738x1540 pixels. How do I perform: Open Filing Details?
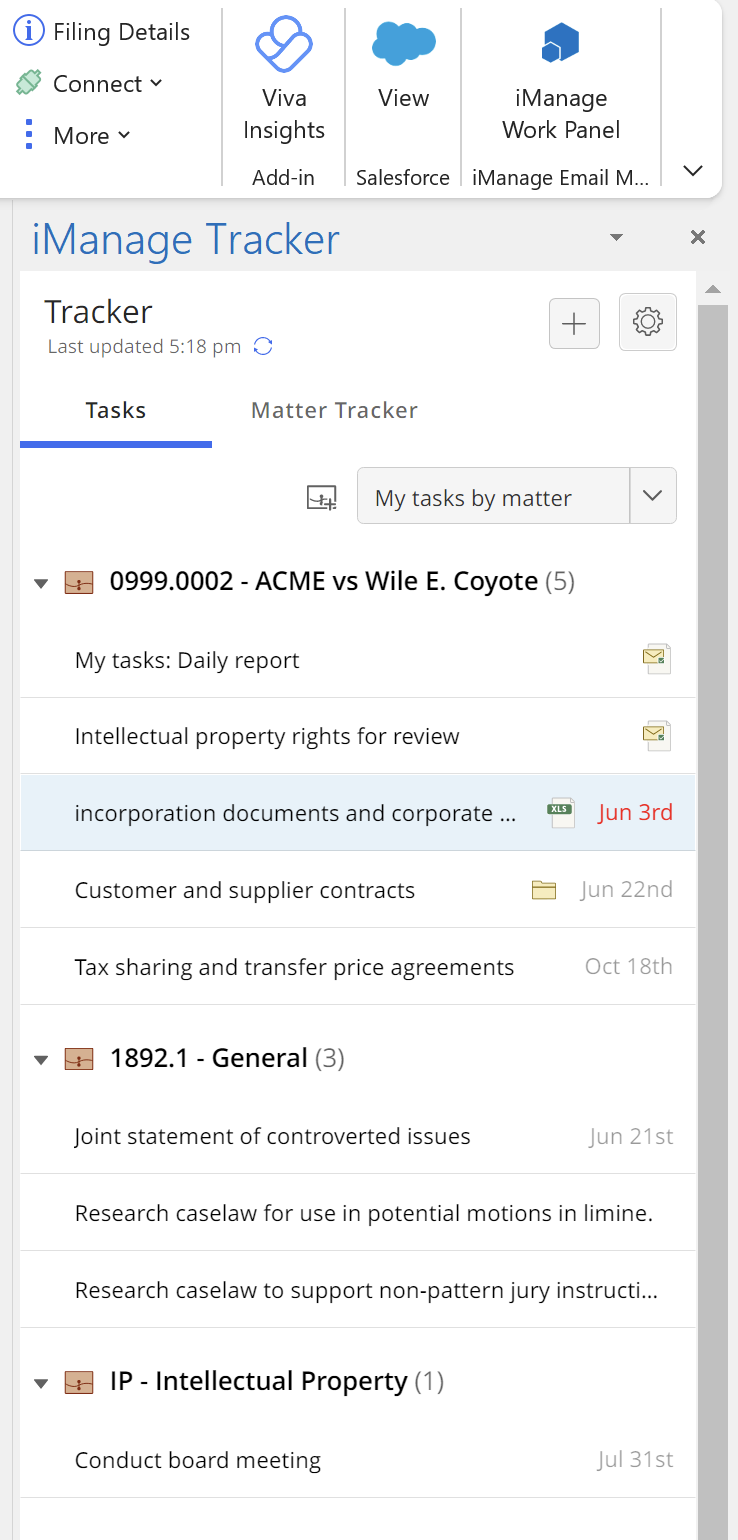point(102,32)
